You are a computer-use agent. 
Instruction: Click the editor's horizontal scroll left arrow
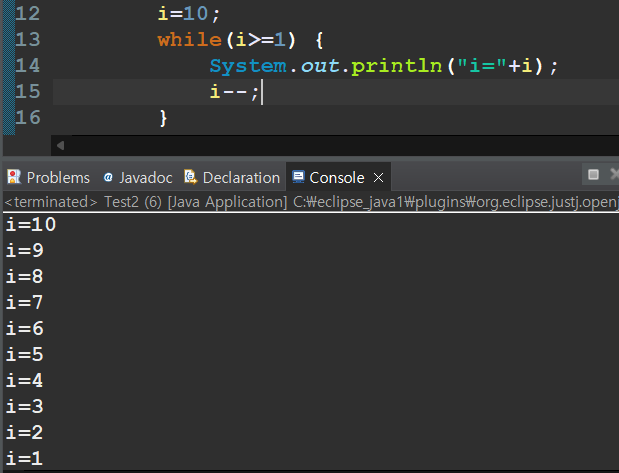pos(60,146)
